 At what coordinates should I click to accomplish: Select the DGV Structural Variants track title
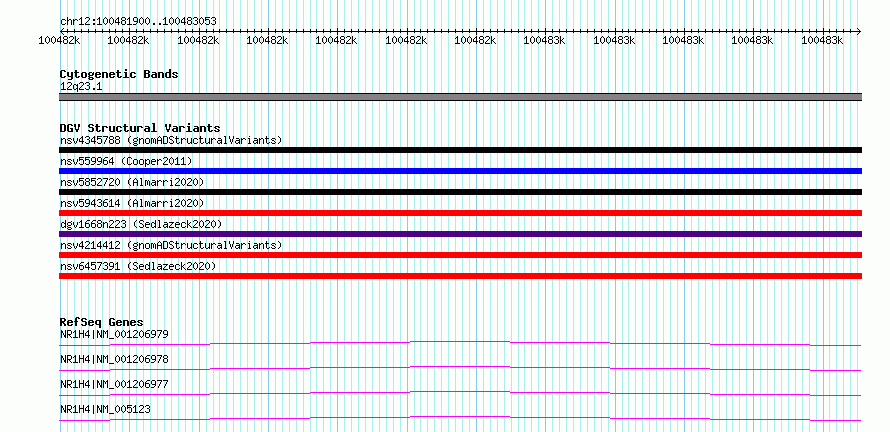[140, 128]
